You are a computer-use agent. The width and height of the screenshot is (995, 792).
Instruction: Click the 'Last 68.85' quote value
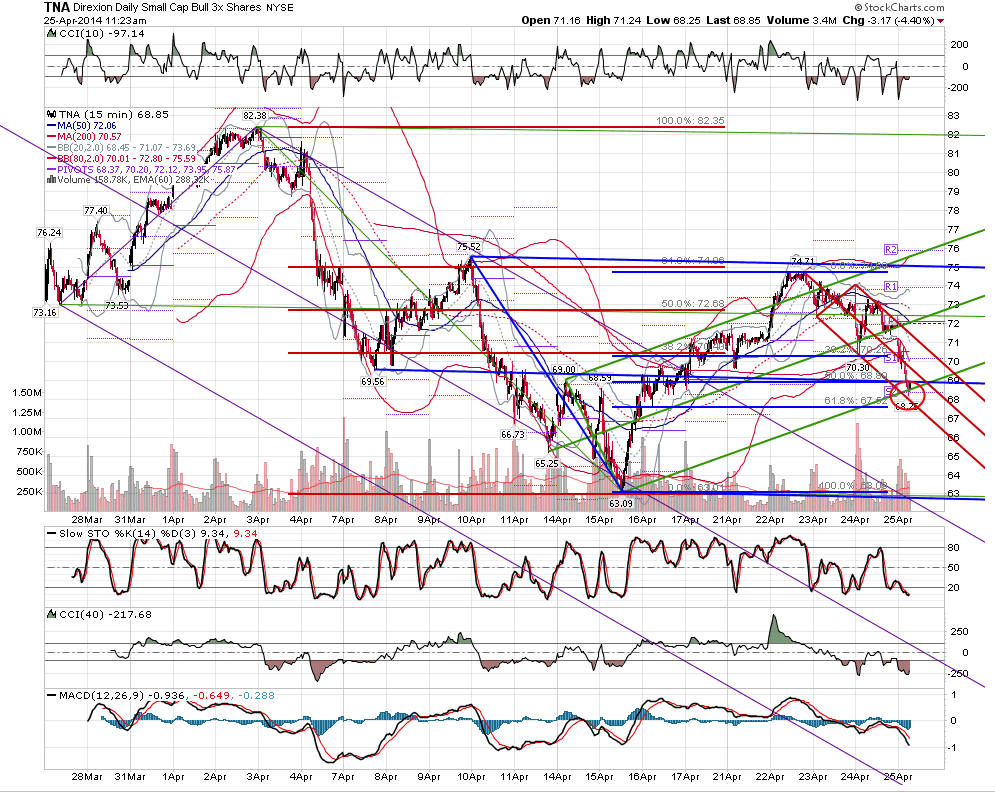733,20
